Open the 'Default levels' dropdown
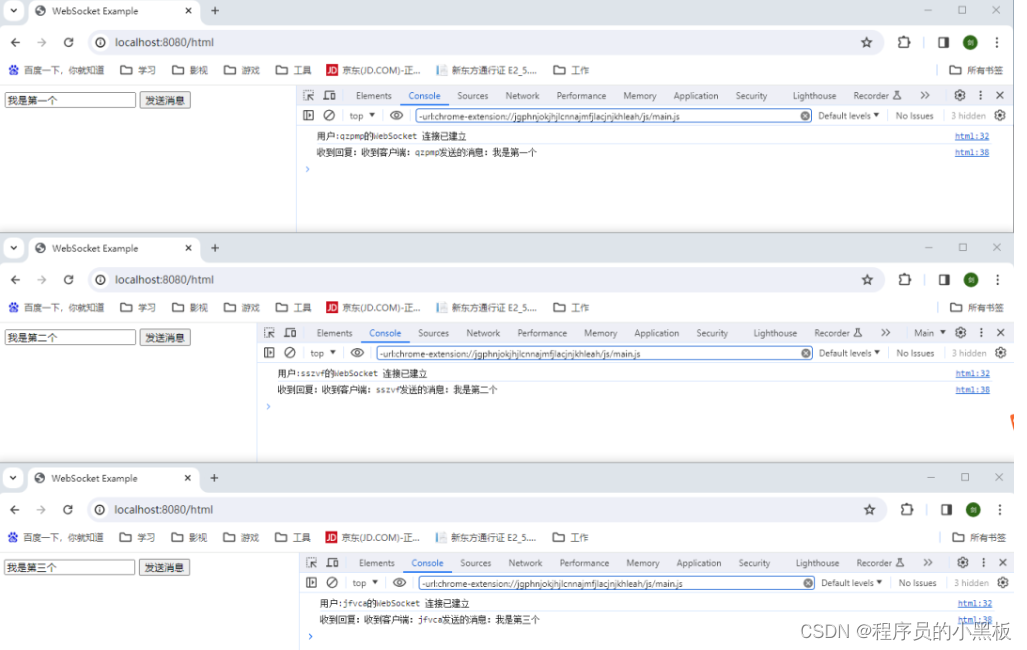This screenshot has width=1027, height=650. 849,115
